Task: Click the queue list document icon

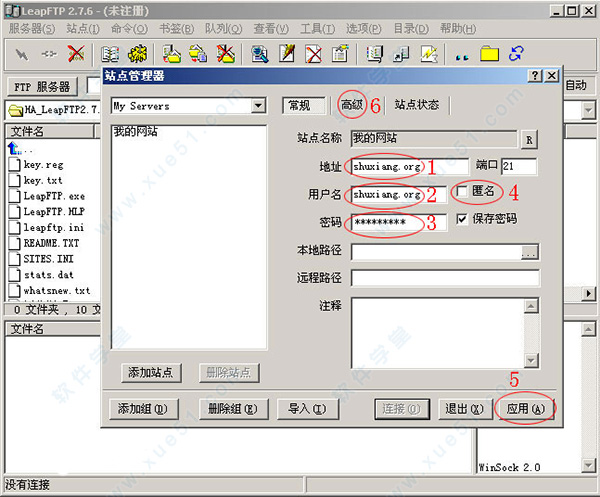Action: [374, 54]
